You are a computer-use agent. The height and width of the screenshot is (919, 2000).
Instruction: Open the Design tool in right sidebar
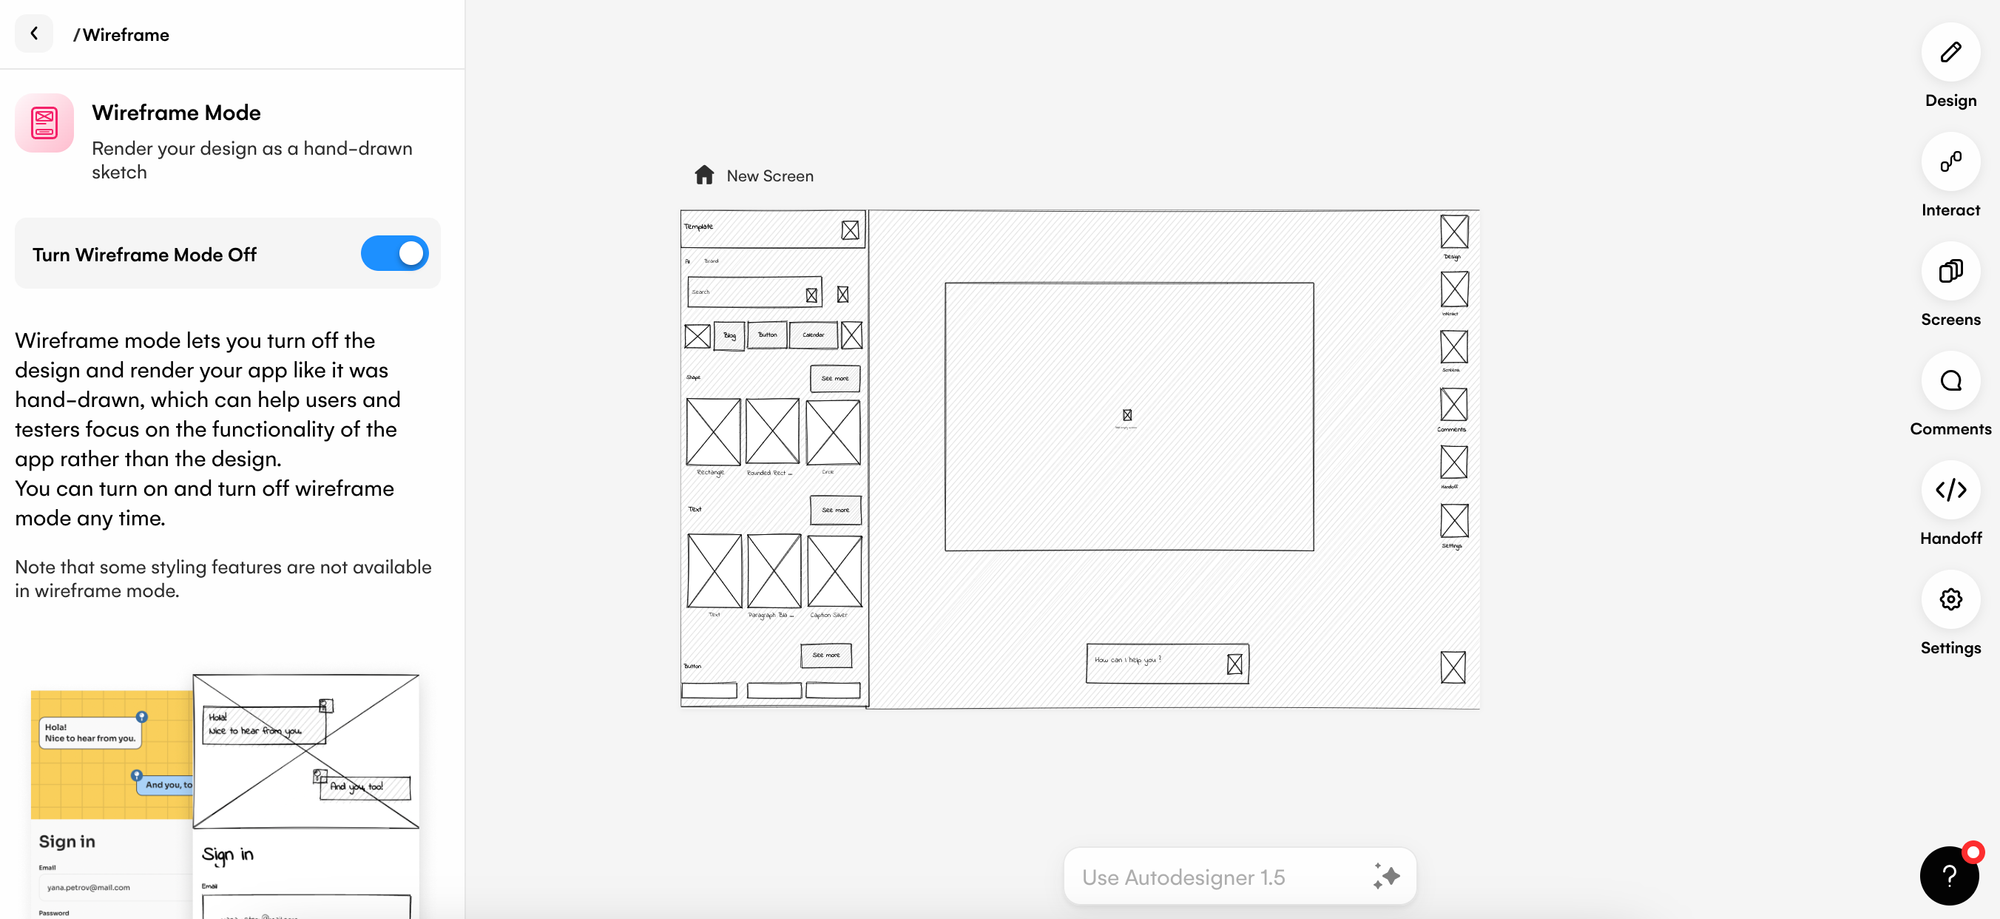point(1950,52)
